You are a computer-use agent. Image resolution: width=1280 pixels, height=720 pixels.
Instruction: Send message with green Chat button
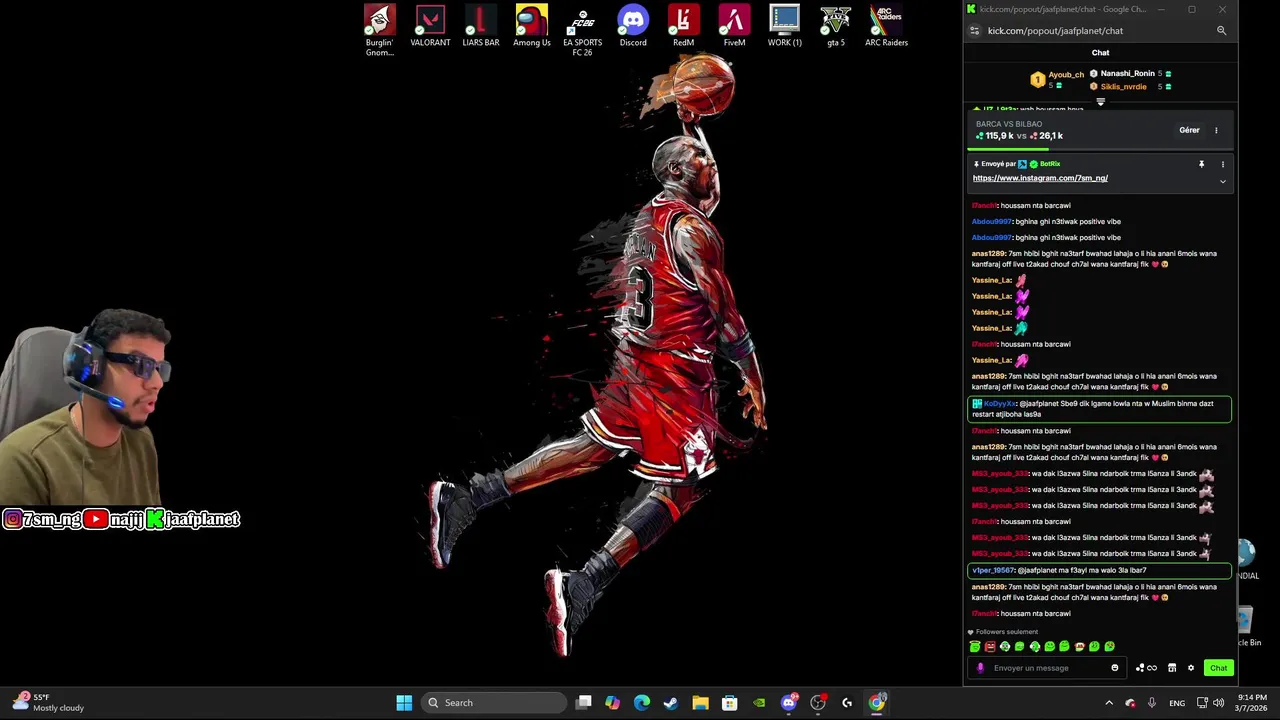[x=1218, y=668]
